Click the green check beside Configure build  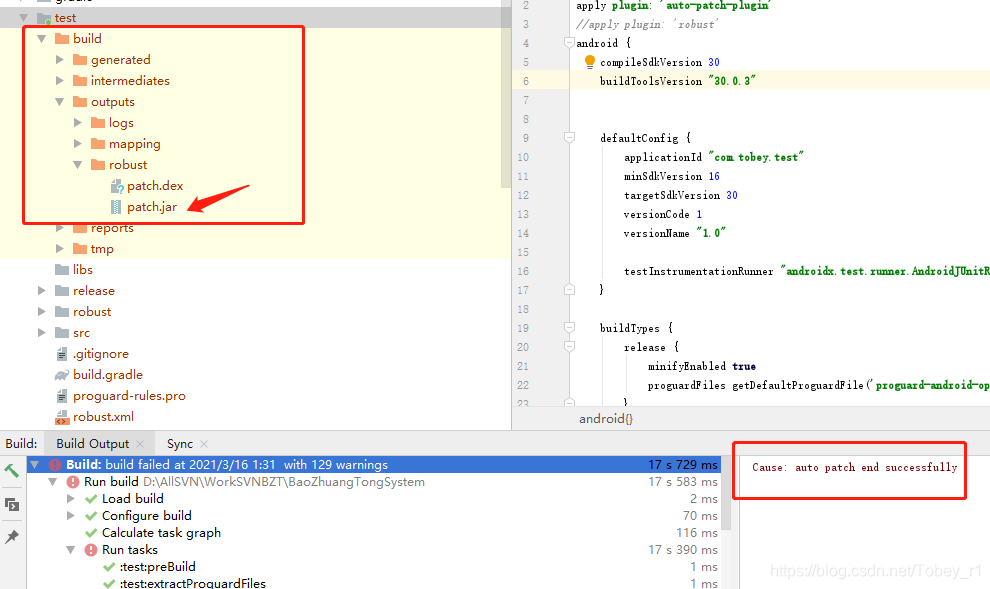[91, 516]
